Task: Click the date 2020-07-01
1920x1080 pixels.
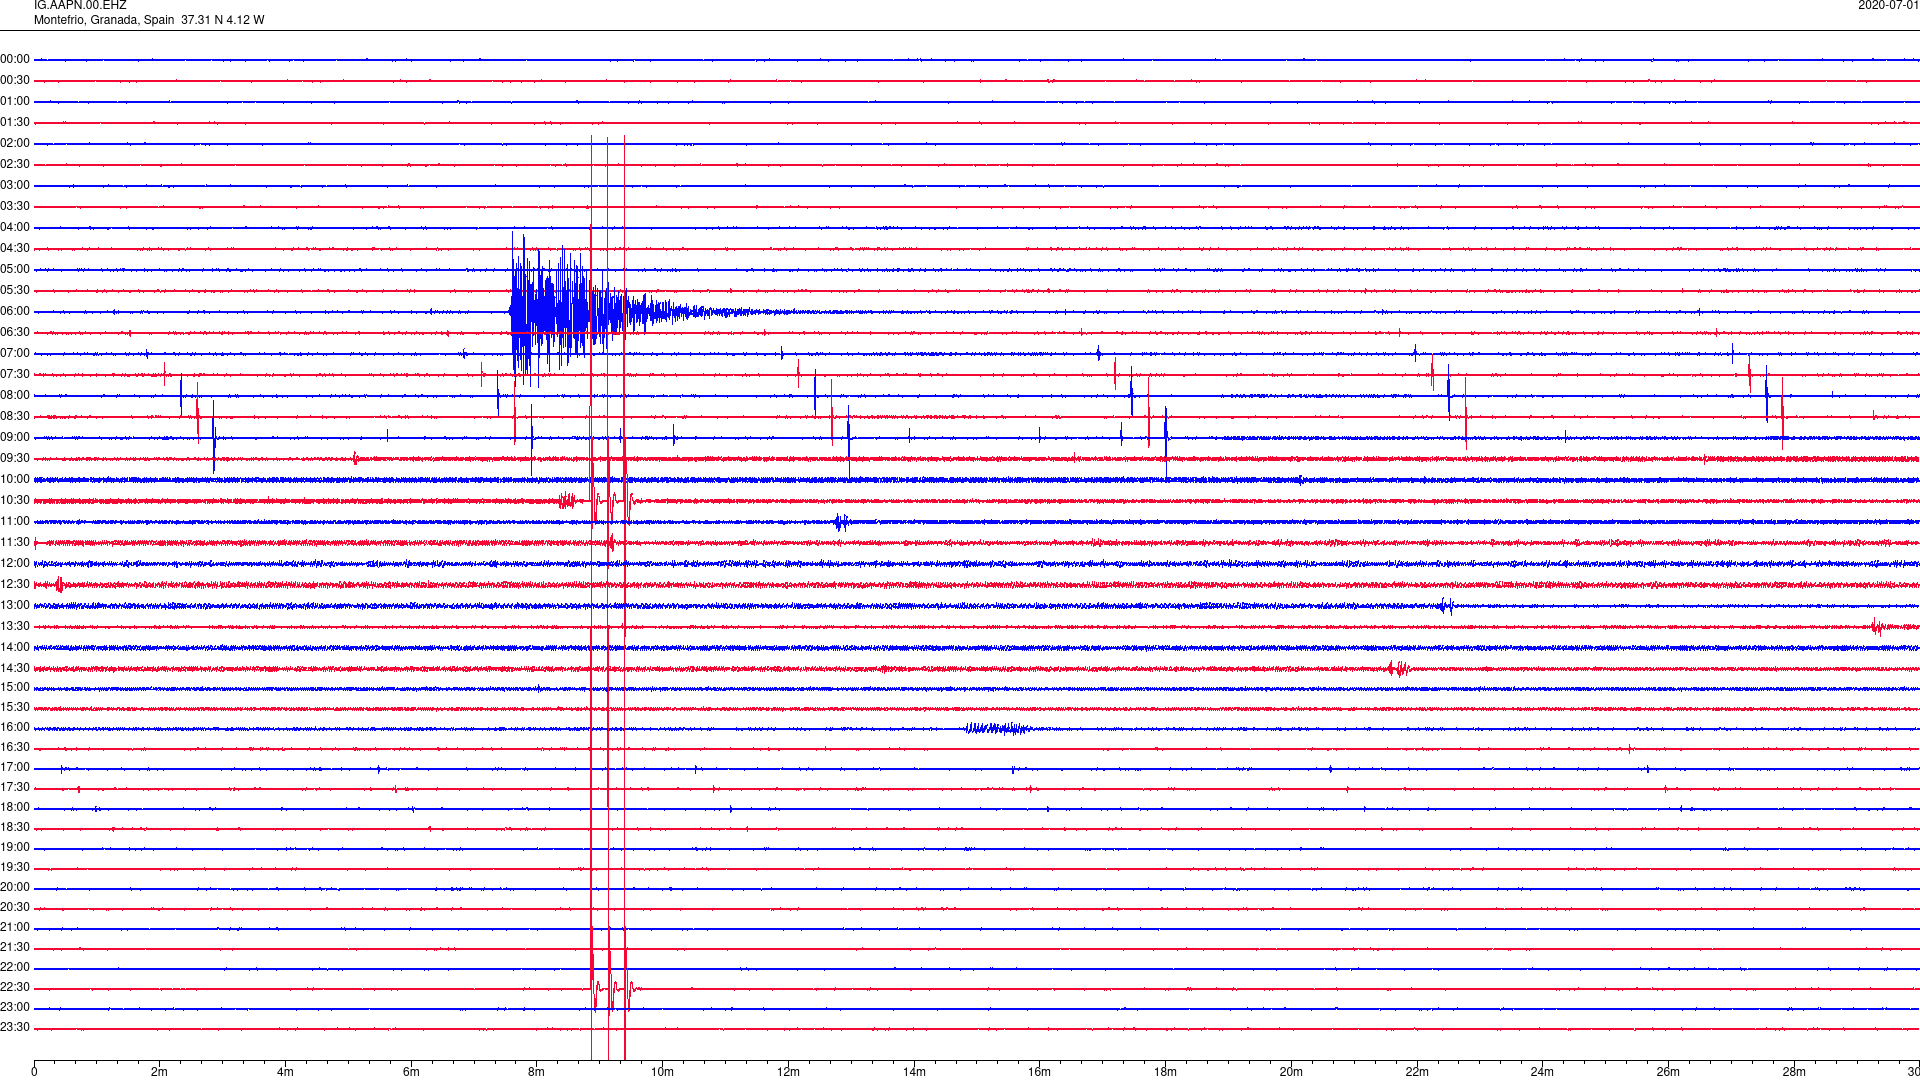Action: pos(1888,5)
